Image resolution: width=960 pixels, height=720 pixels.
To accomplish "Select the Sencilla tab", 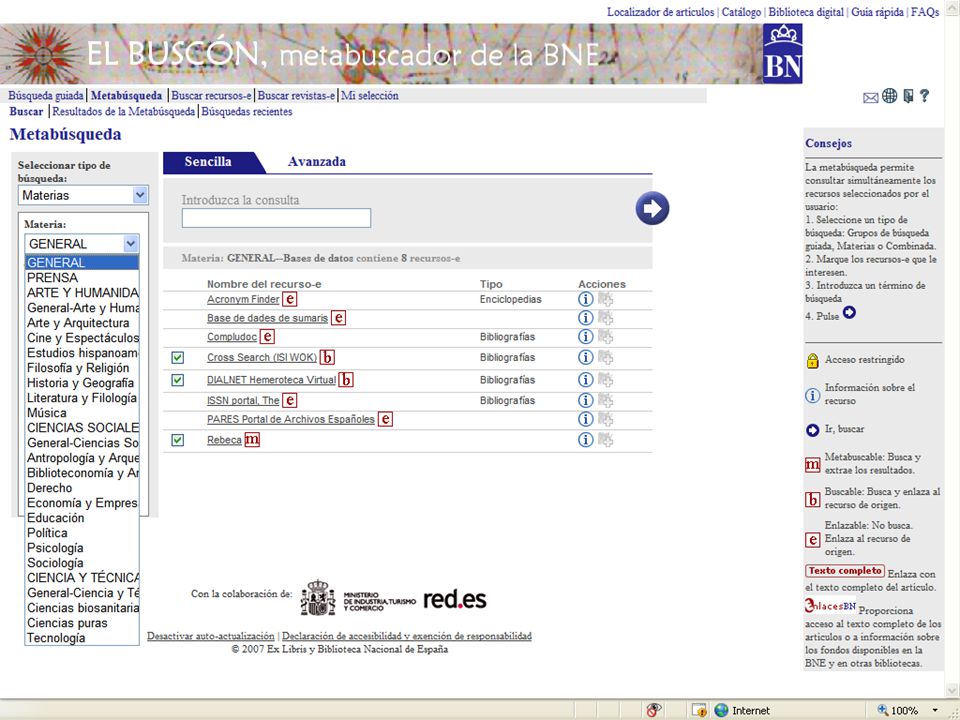I will 208,162.
